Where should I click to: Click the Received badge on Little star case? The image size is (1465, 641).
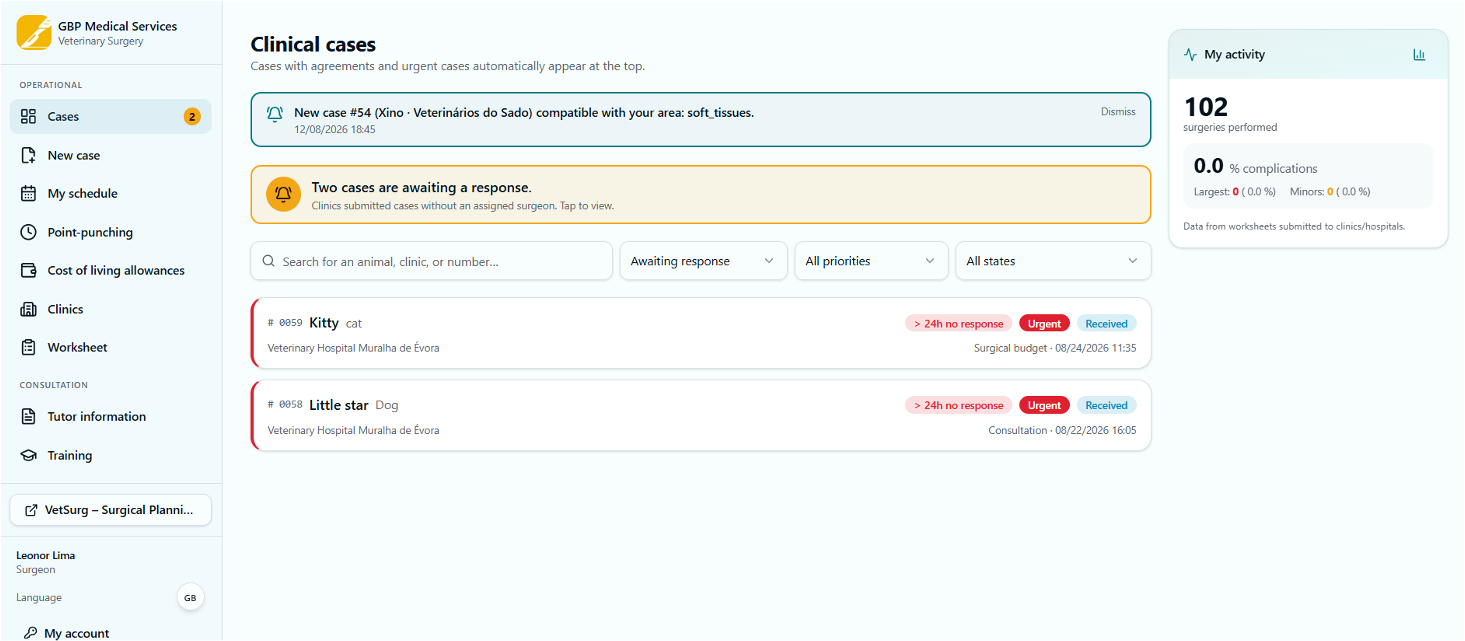coord(1106,406)
